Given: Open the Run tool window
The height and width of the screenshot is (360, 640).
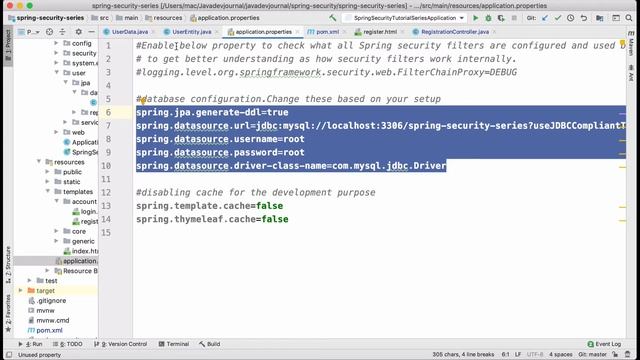Looking at the screenshot, I should click(31, 344).
